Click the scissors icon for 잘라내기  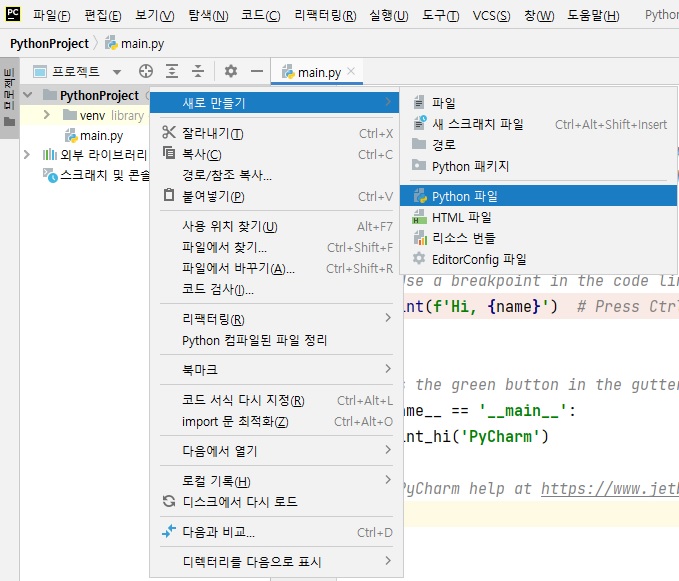[x=169, y=132]
